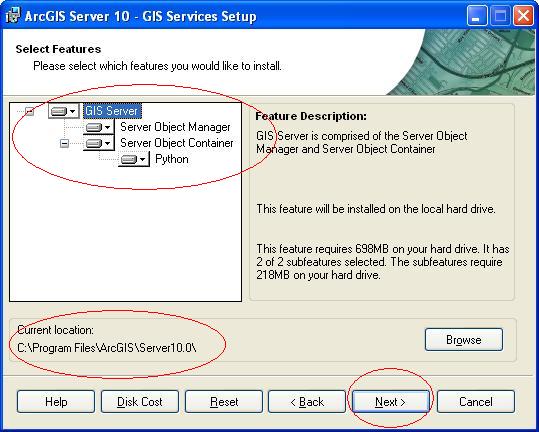Screen dimensions: 539x432
Task: Click the installer icon in title bar
Action: click(x=12, y=16)
